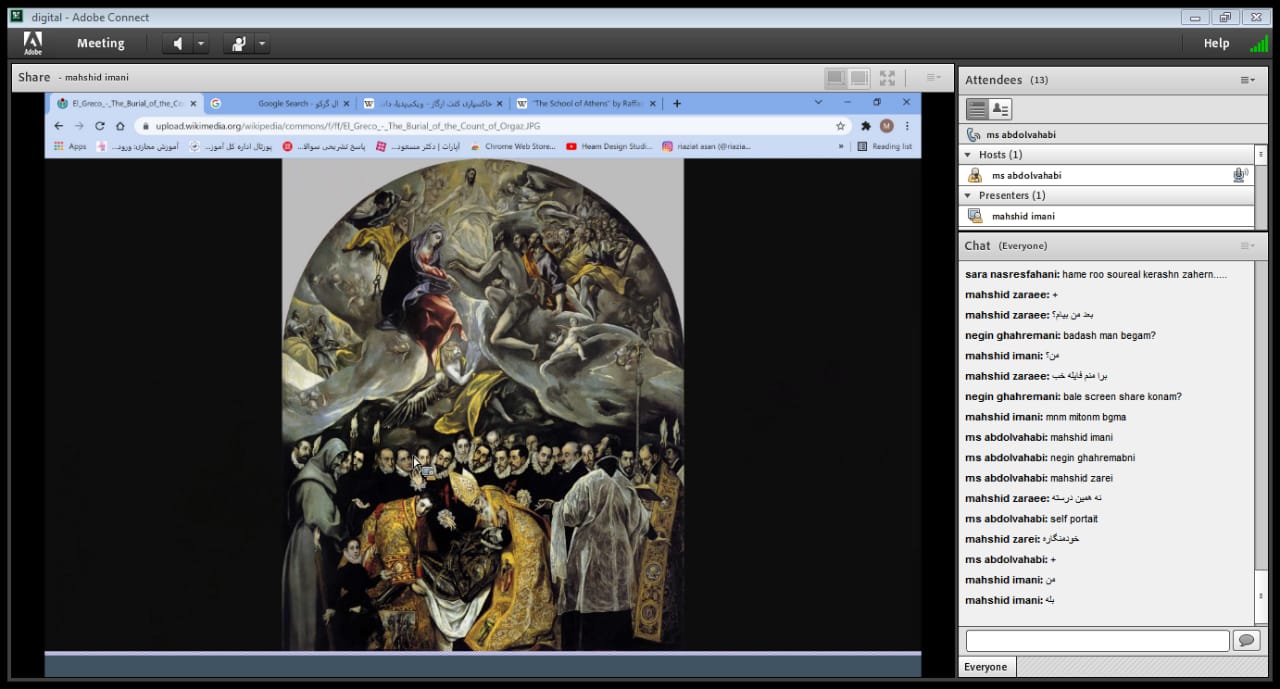Open the status options dropdown arrow
Viewport: 1280px width, 689px height.
click(262, 44)
